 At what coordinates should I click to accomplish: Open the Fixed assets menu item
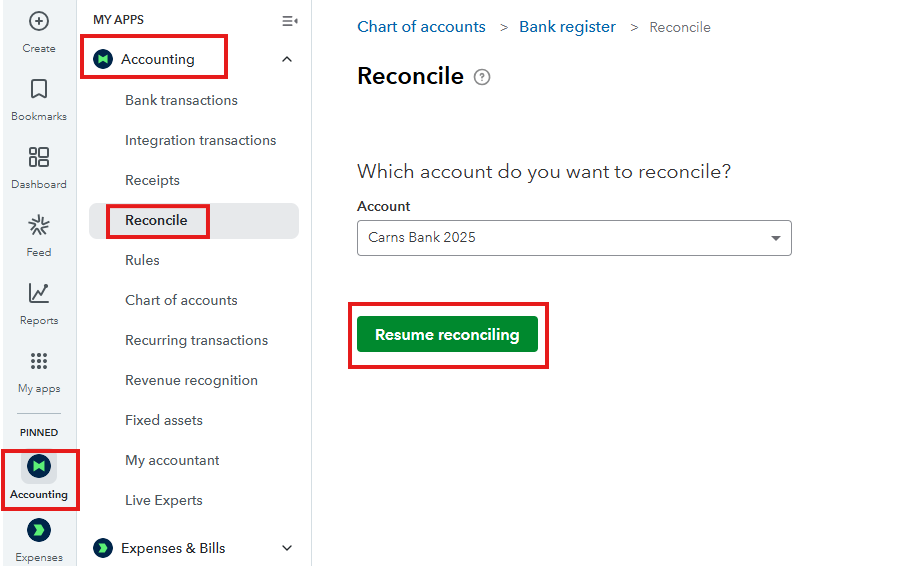164,420
